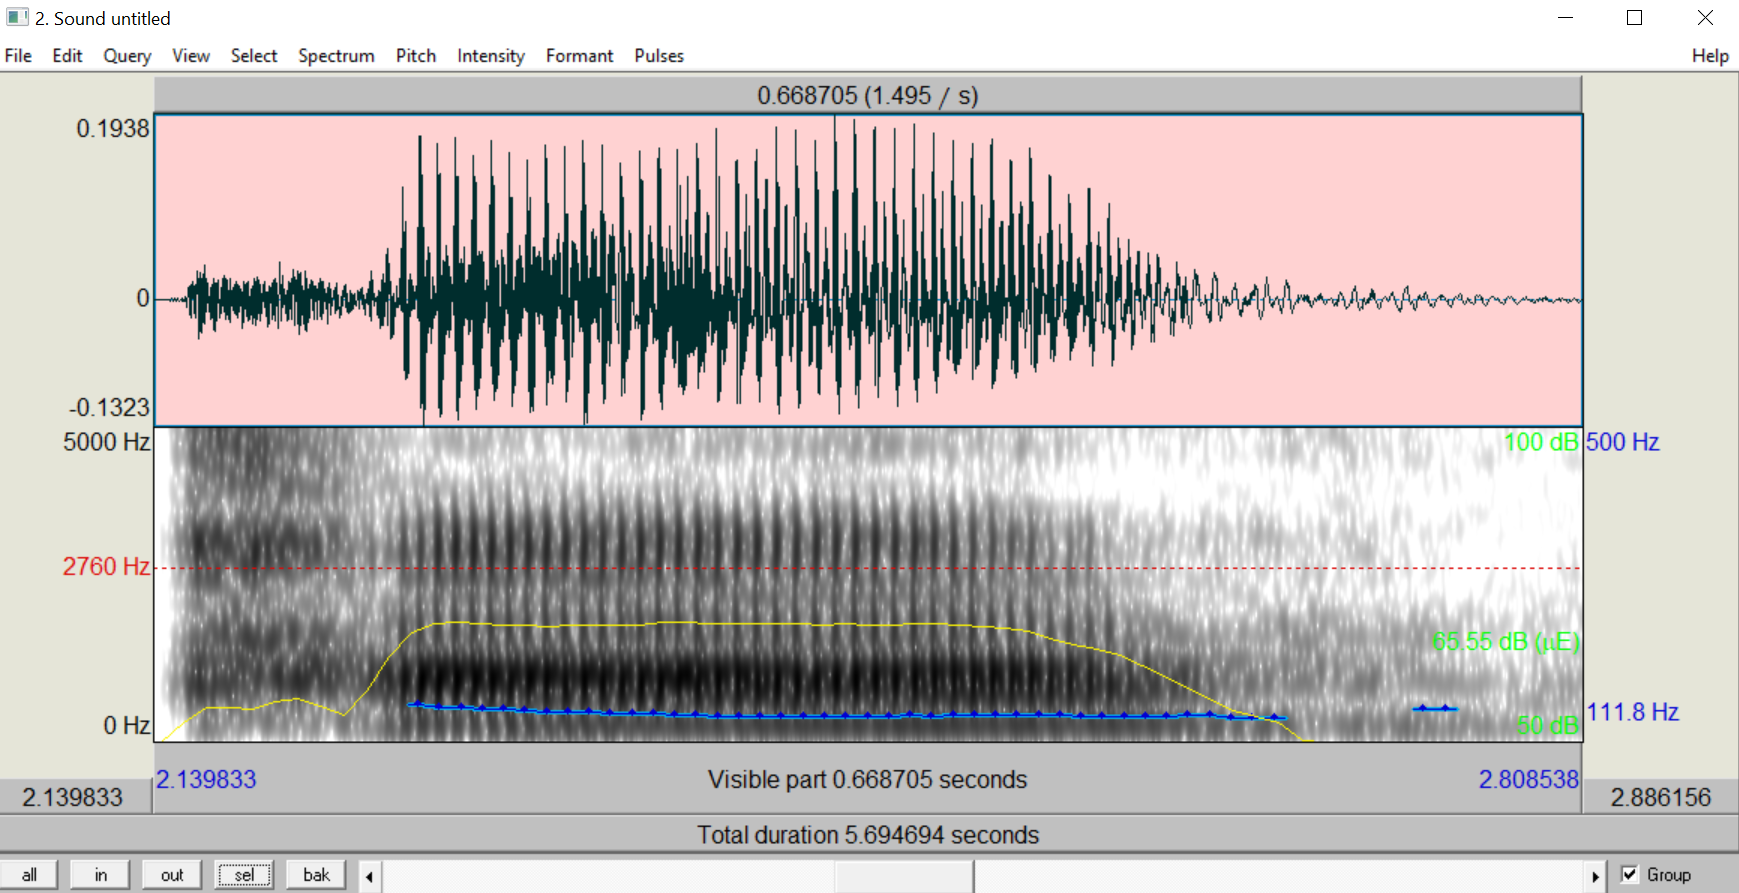Close the Sound untitled window
1739x893 pixels.
(x=1705, y=17)
